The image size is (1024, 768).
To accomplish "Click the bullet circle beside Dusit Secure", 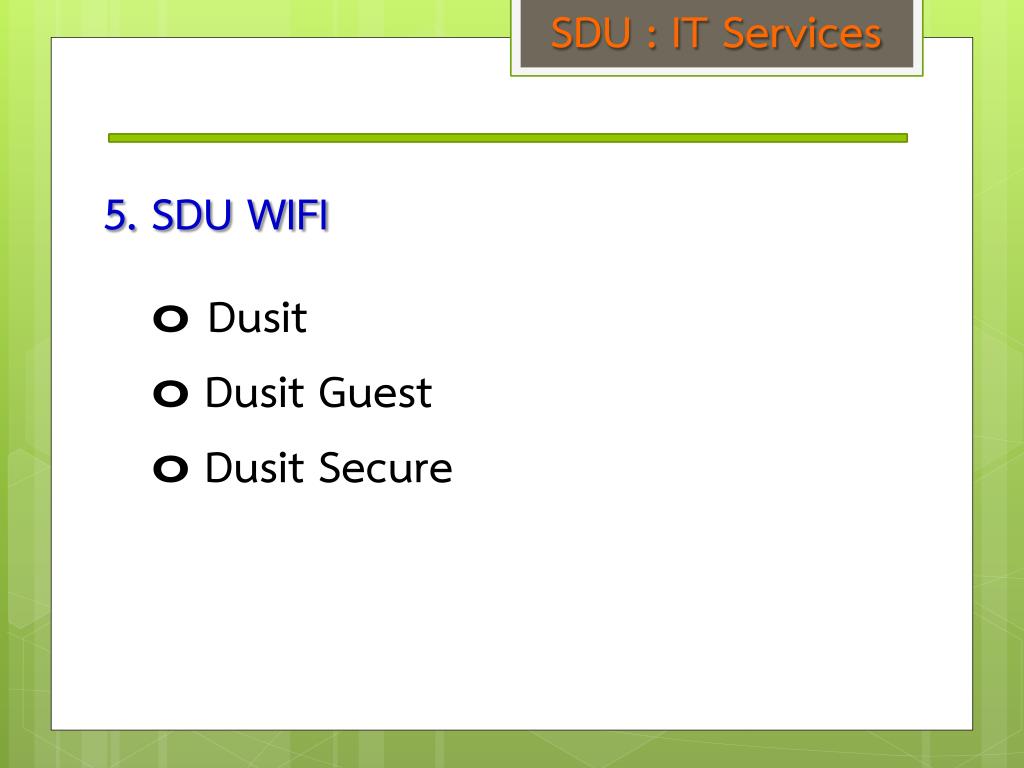I will [170, 469].
